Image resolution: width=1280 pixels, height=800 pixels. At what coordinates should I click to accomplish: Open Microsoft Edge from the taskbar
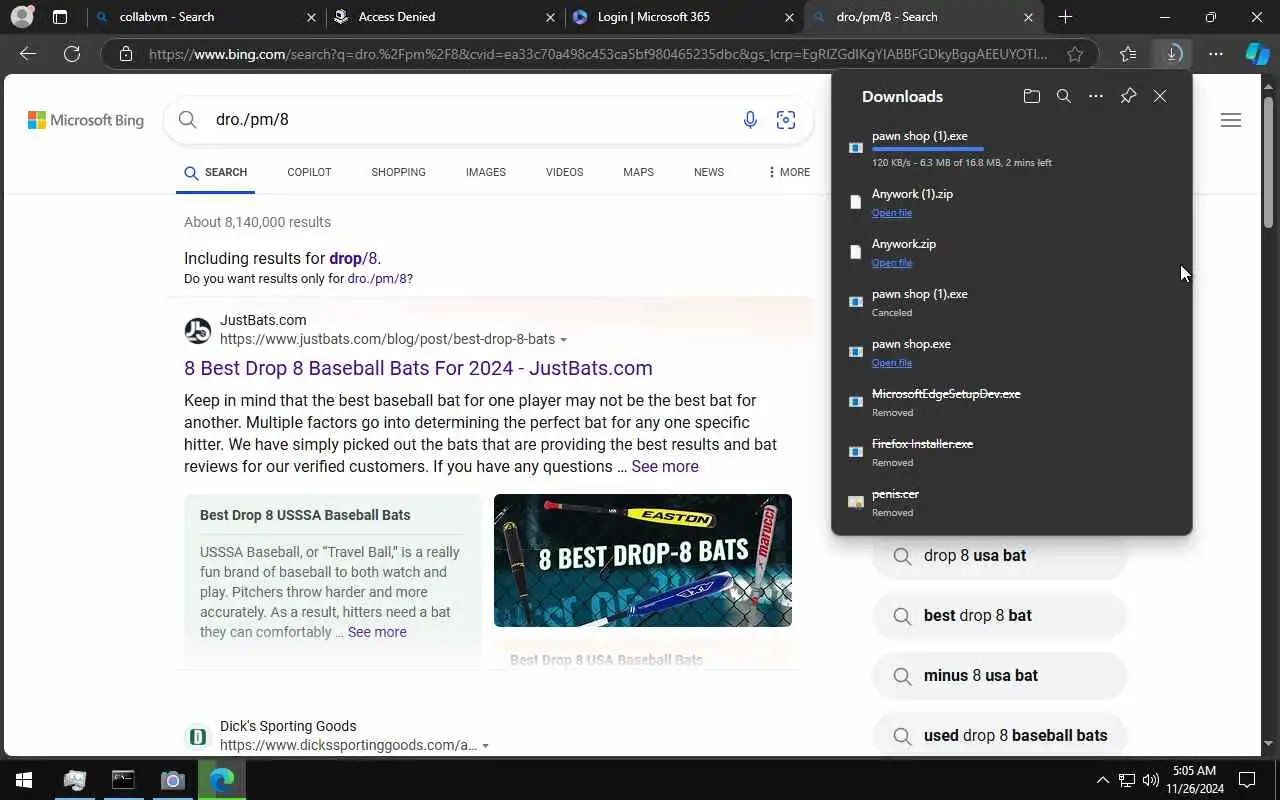222,780
